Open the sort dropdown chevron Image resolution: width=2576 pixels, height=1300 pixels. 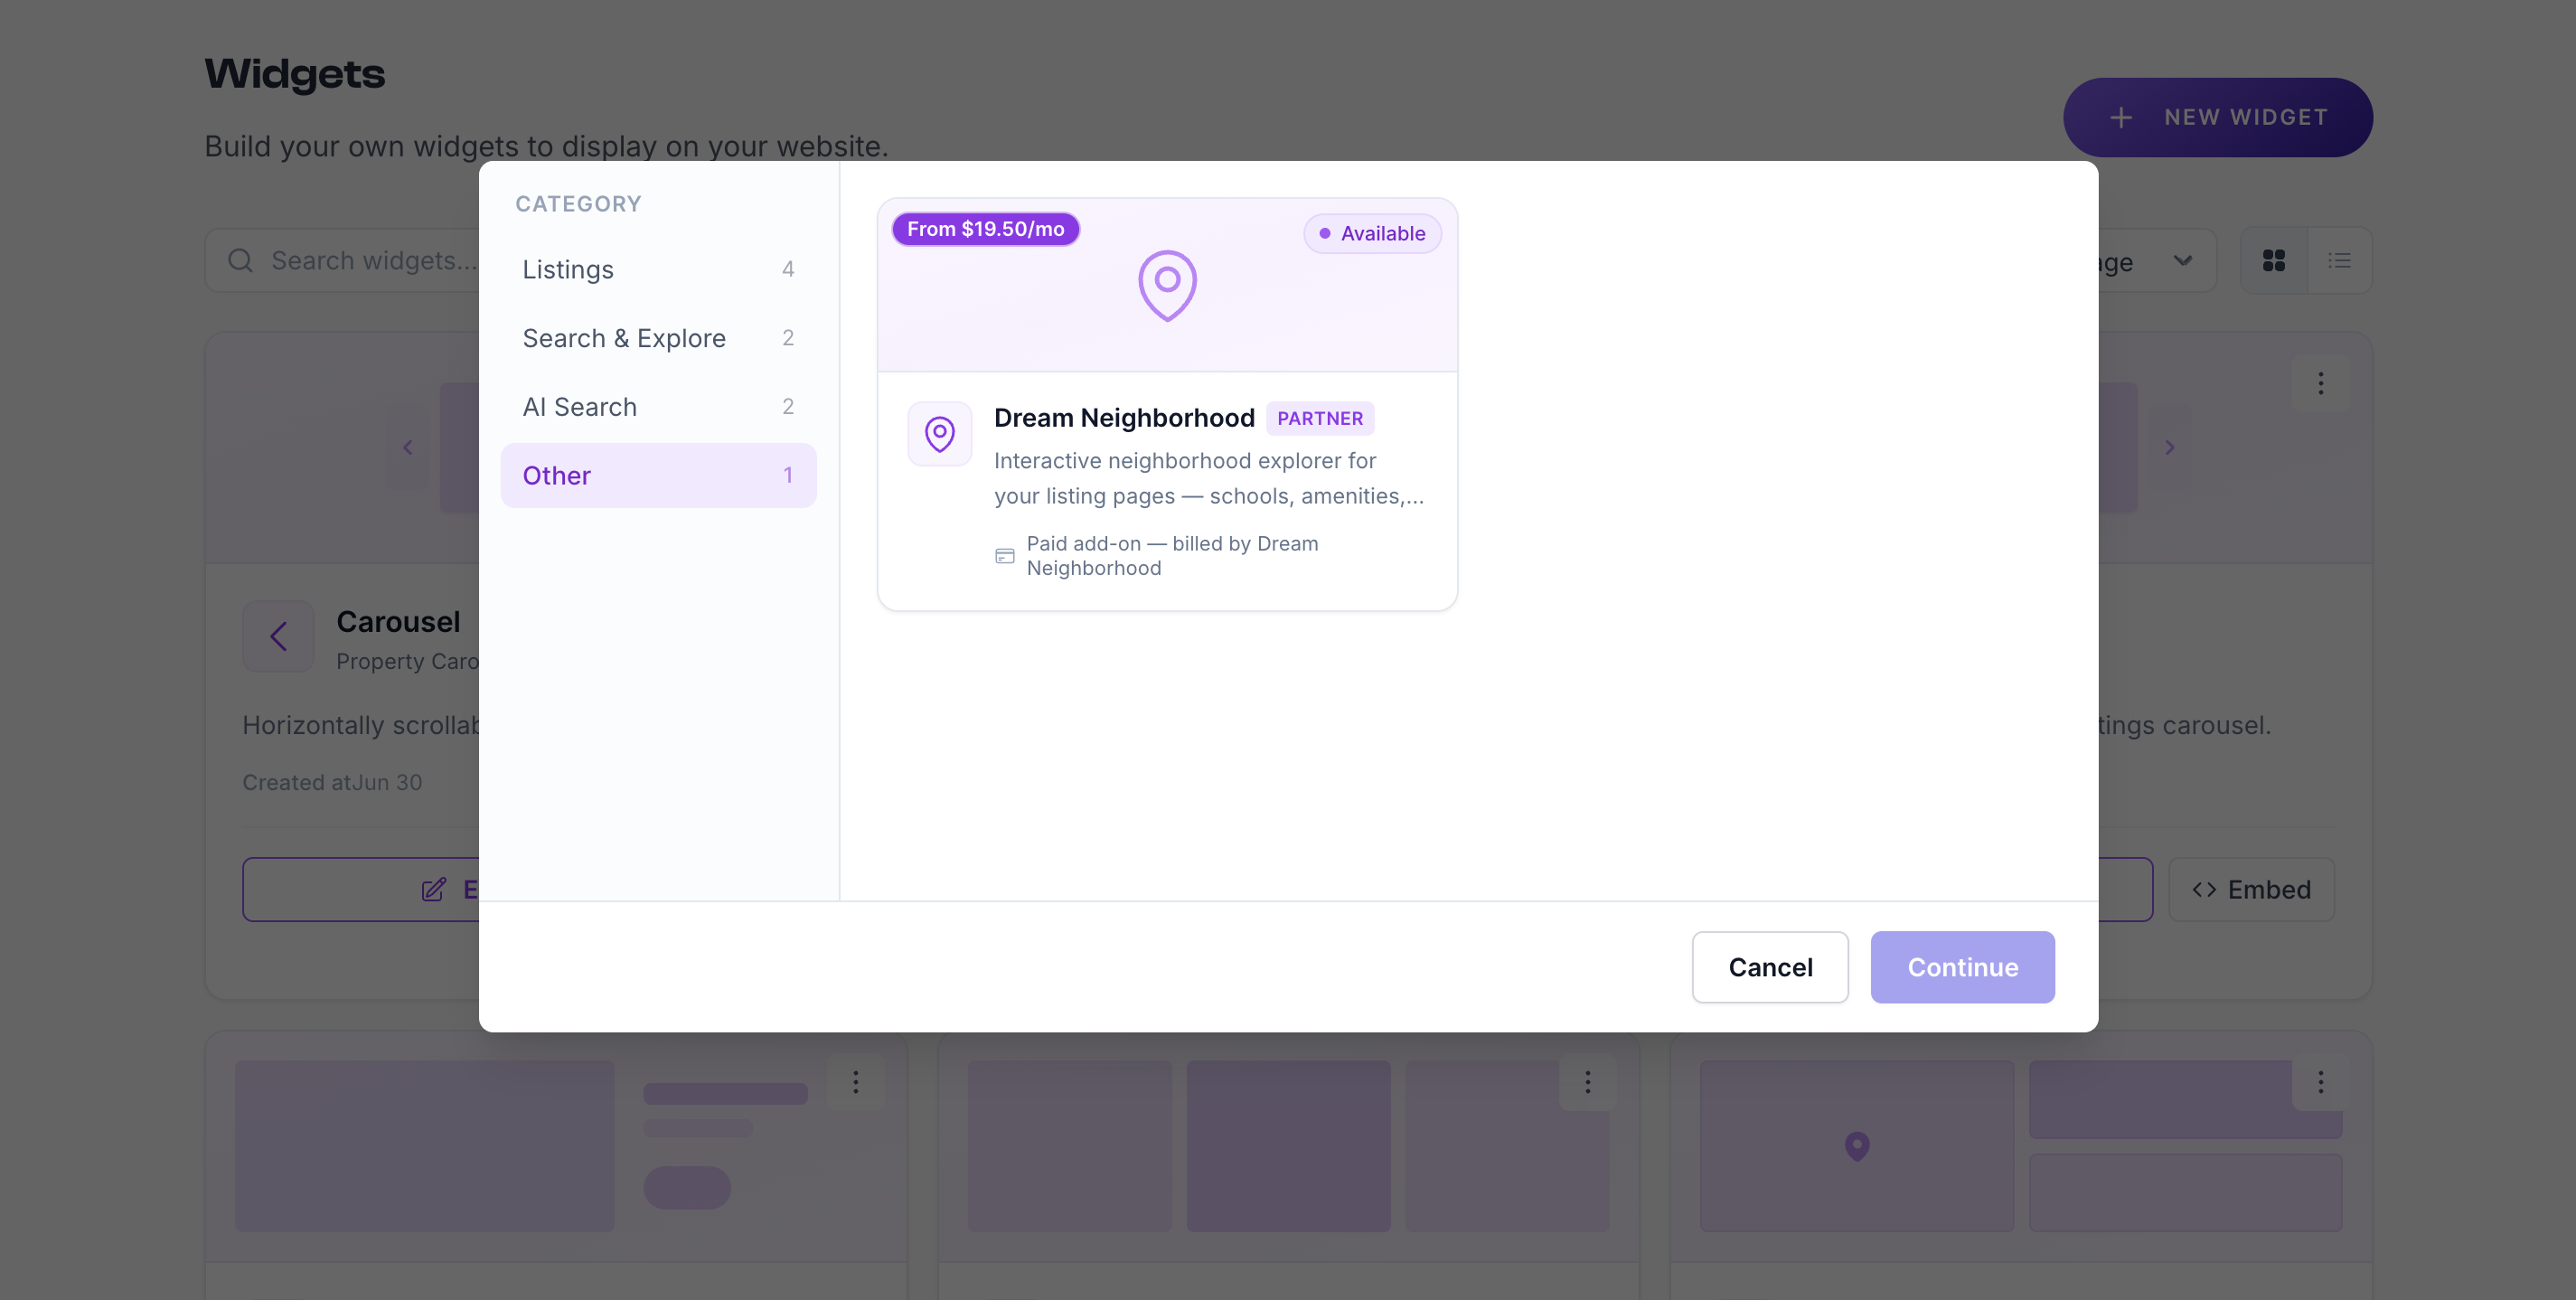point(2183,261)
